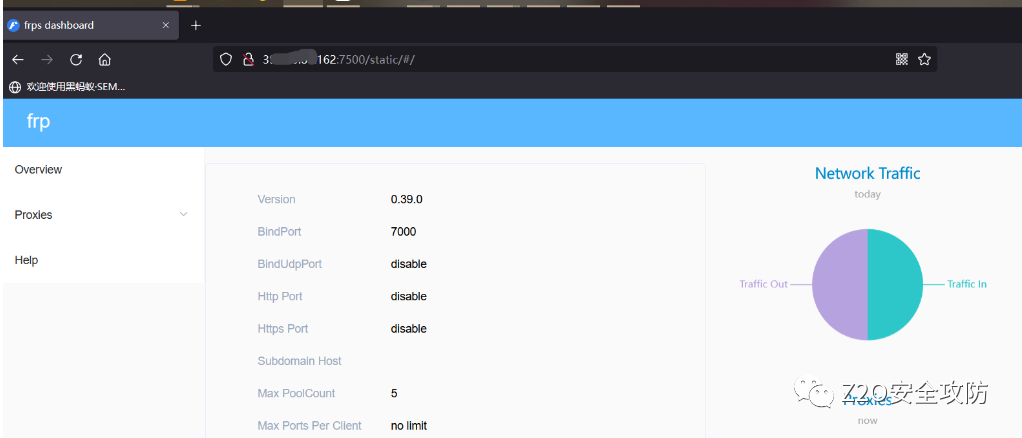This screenshot has height=438, width=1022.
Task: Open the Proxies sidebar menu
Action: [104, 215]
